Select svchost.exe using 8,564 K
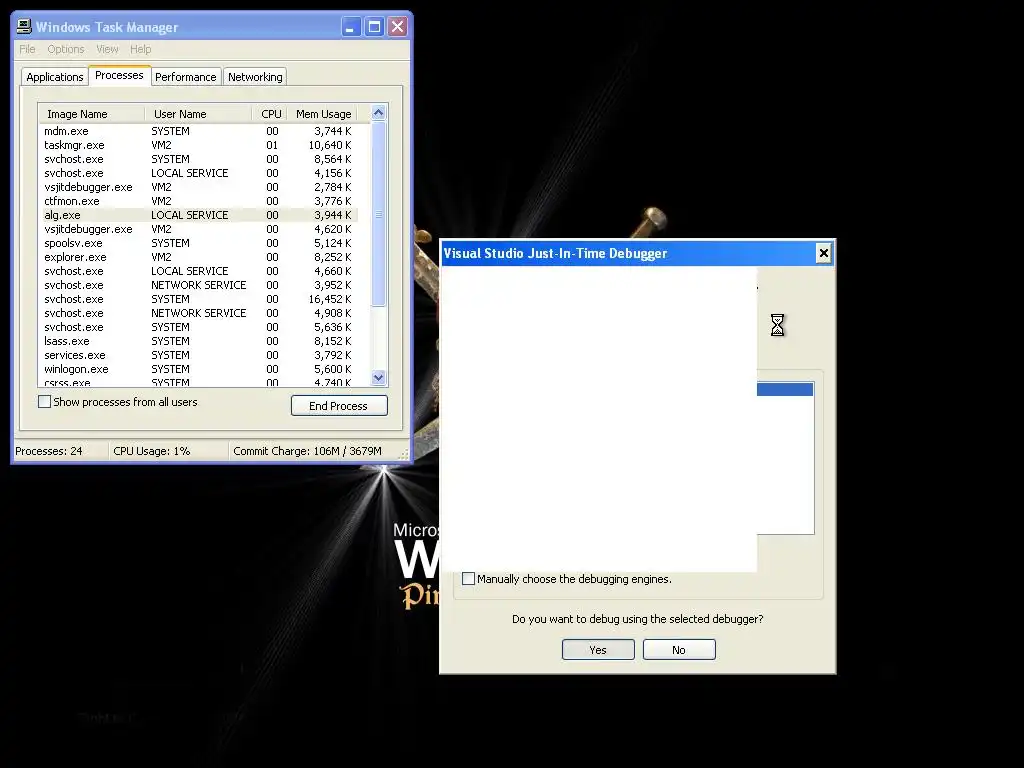This screenshot has width=1024, height=768. [x=199, y=159]
